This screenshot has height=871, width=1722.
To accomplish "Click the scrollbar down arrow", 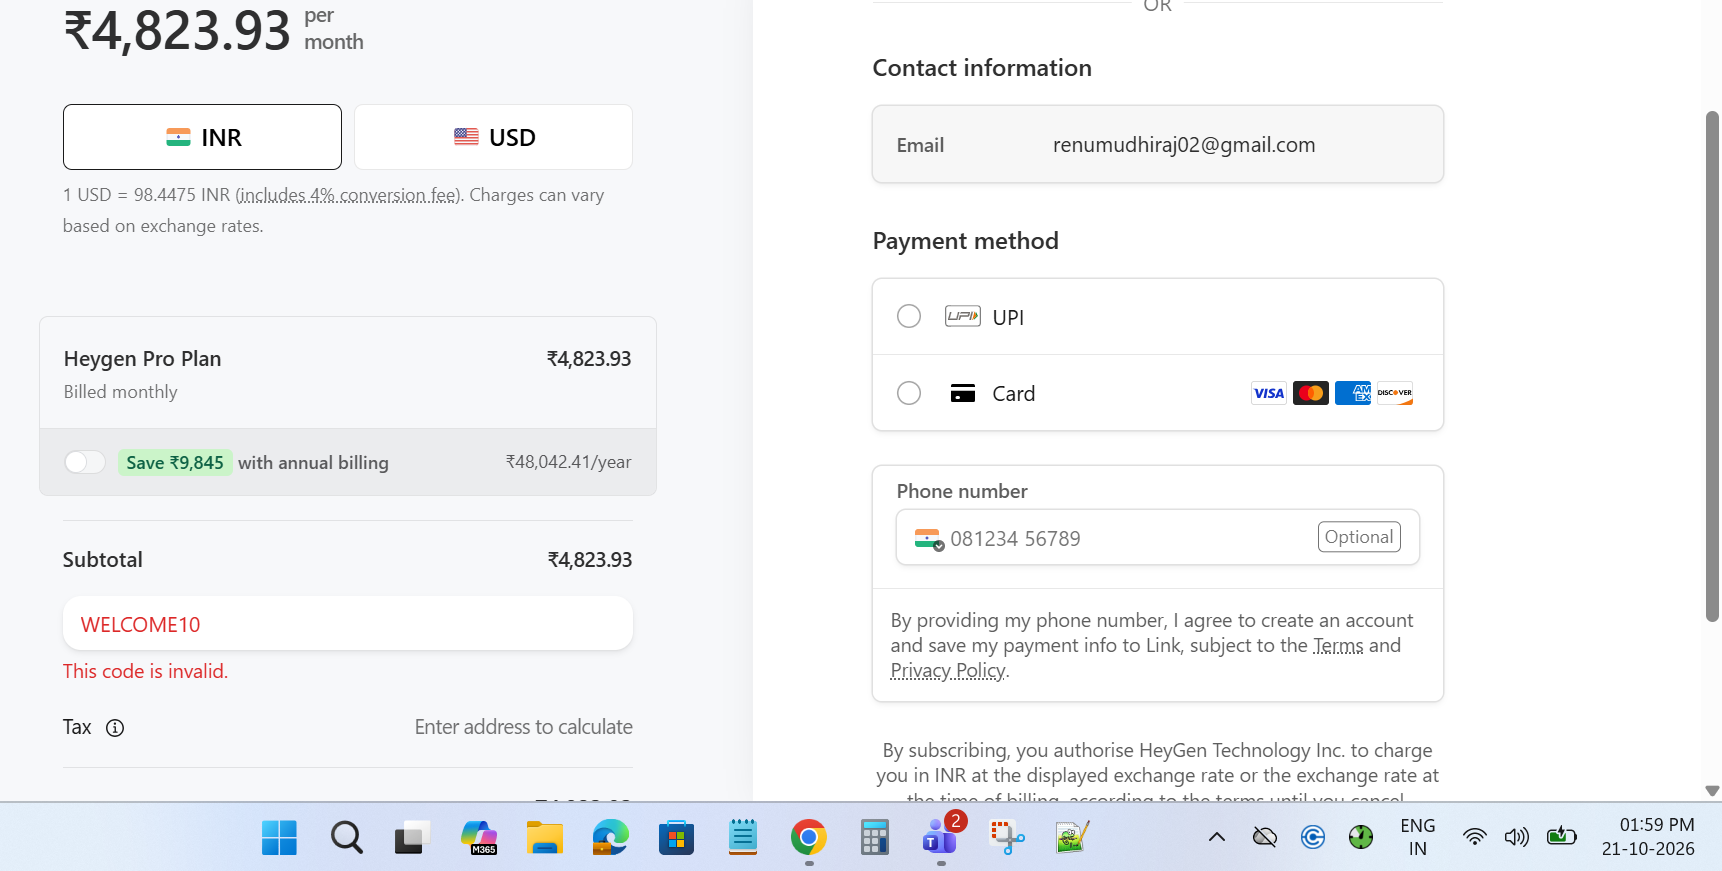I will click(x=1712, y=791).
